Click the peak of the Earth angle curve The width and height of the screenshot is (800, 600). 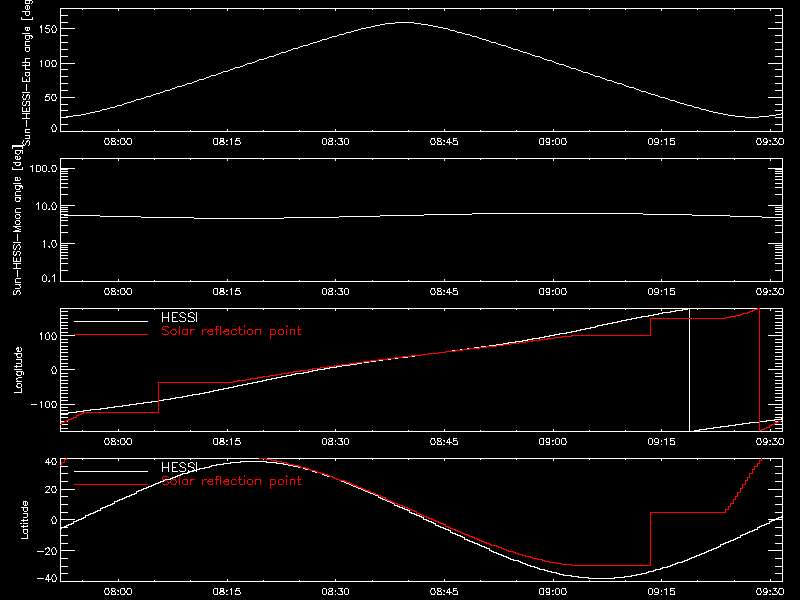point(404,22)
